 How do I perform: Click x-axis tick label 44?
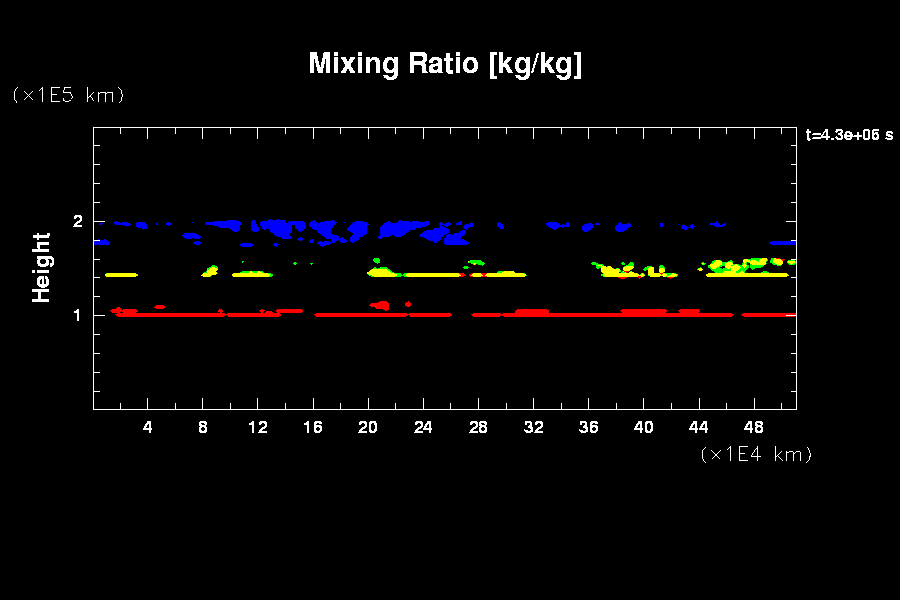(x=698, y=427)
